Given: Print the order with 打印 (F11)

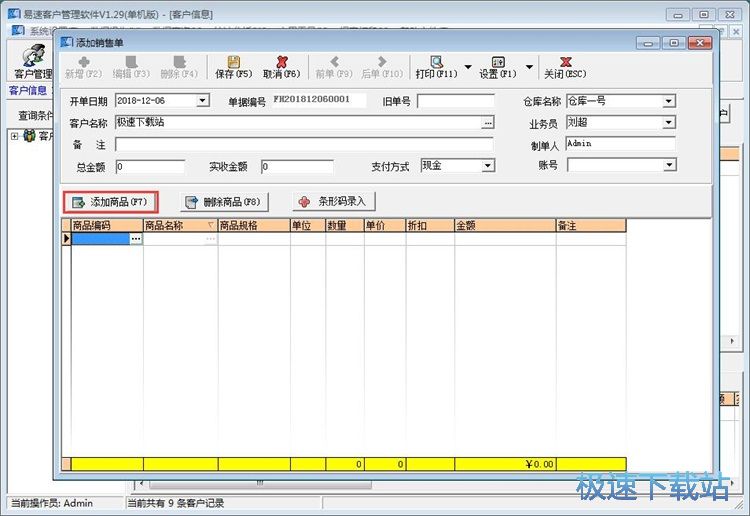Looking at the screenshot, I should click(x=436, y=67).
